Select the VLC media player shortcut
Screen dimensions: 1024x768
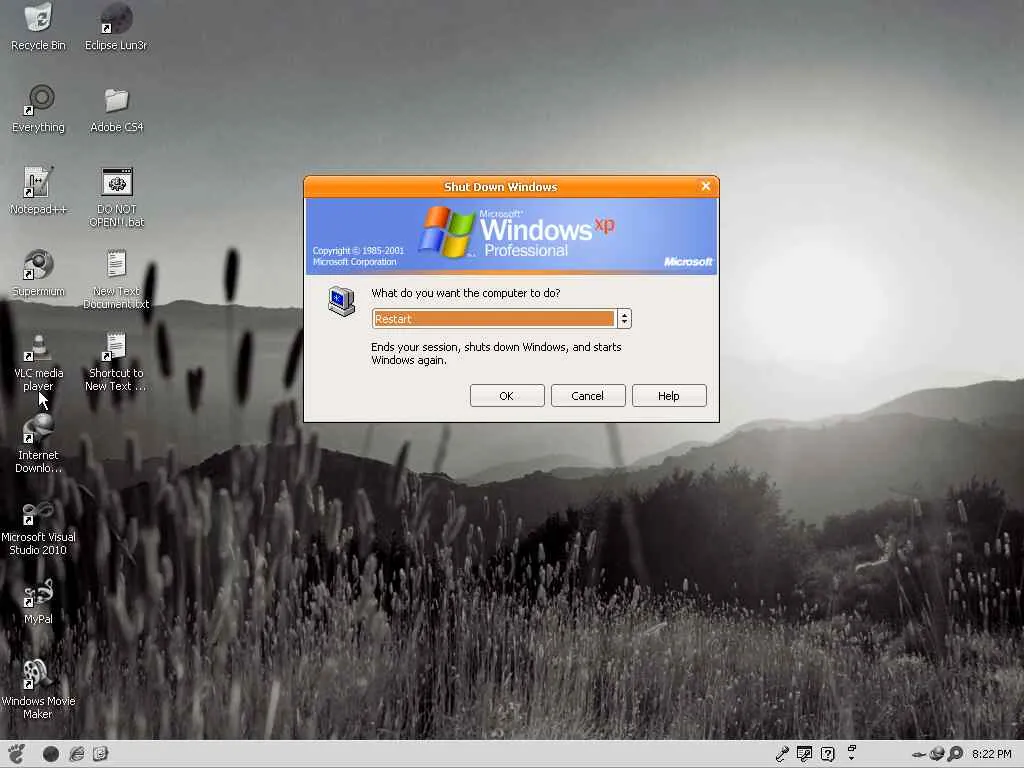point(39,362)
